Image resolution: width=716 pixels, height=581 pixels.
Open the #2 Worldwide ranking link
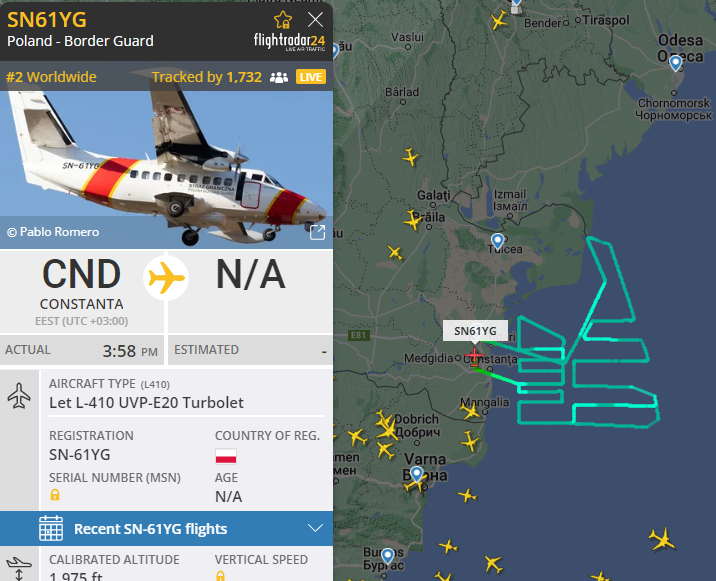[51, 77]
